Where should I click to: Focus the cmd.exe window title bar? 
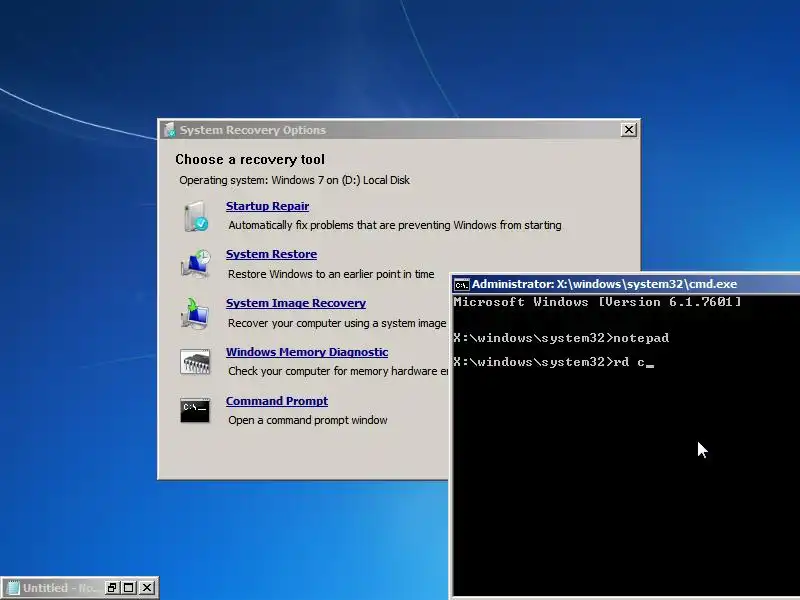626,284
